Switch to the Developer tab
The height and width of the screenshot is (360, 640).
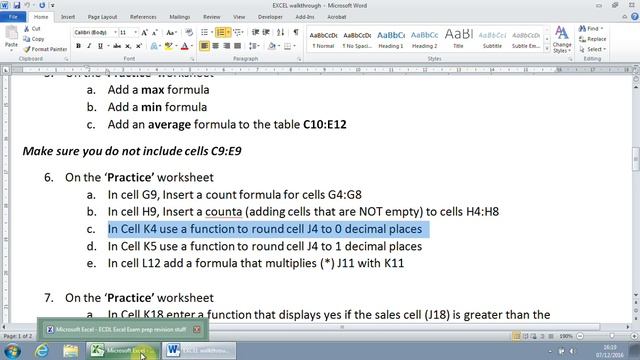pos(270,17)
